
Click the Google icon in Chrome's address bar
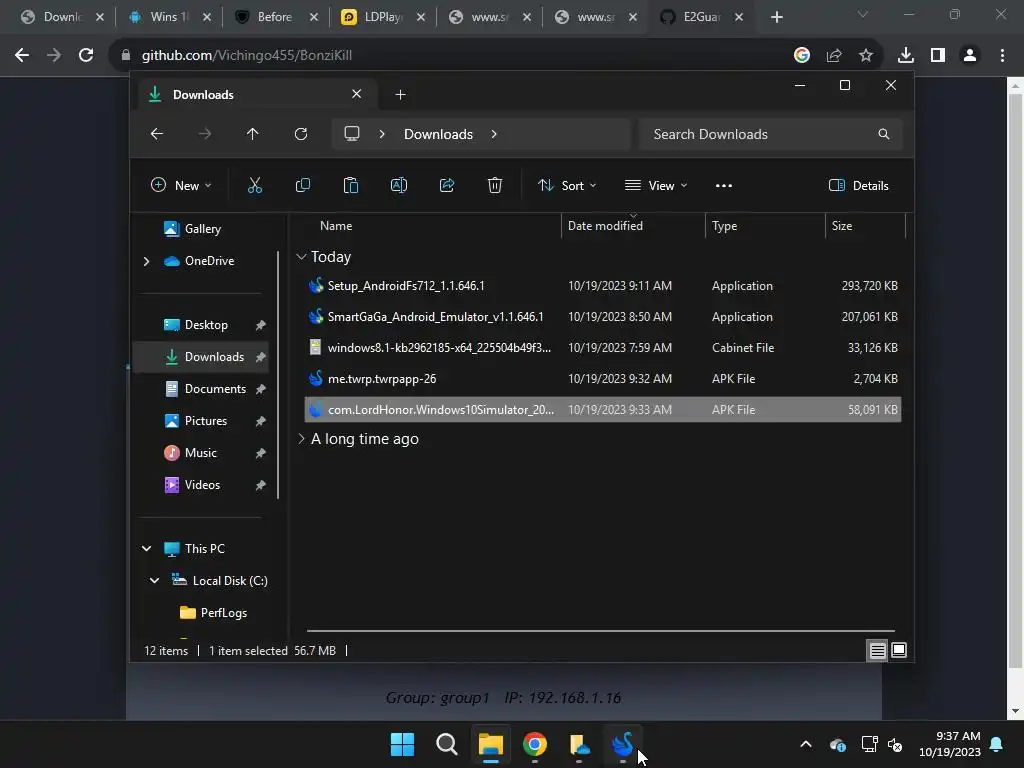(x=802, y=56)
